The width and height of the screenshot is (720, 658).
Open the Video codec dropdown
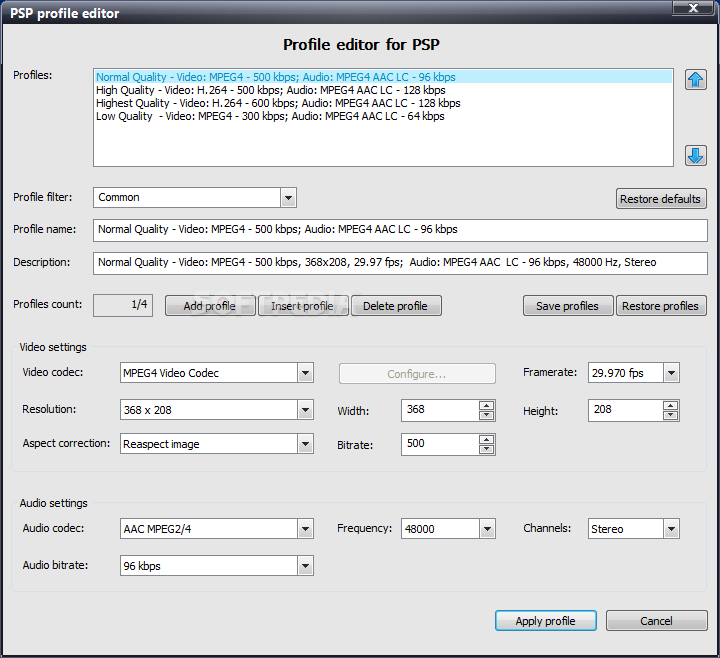[305, 373]
